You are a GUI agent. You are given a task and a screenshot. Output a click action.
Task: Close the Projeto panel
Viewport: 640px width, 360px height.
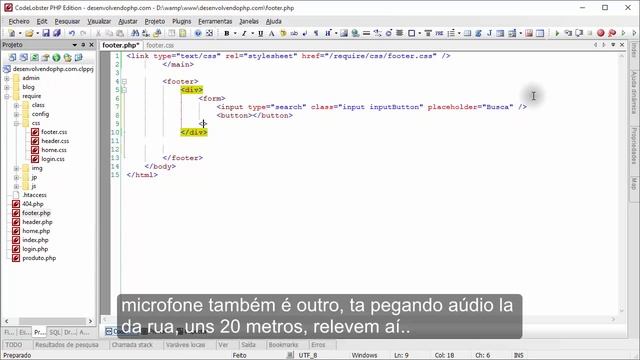[x=91, y=44]
